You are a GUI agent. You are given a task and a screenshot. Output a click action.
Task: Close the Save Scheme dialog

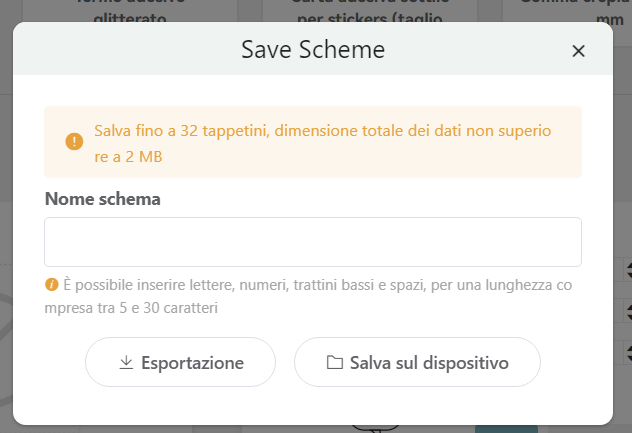578,51
